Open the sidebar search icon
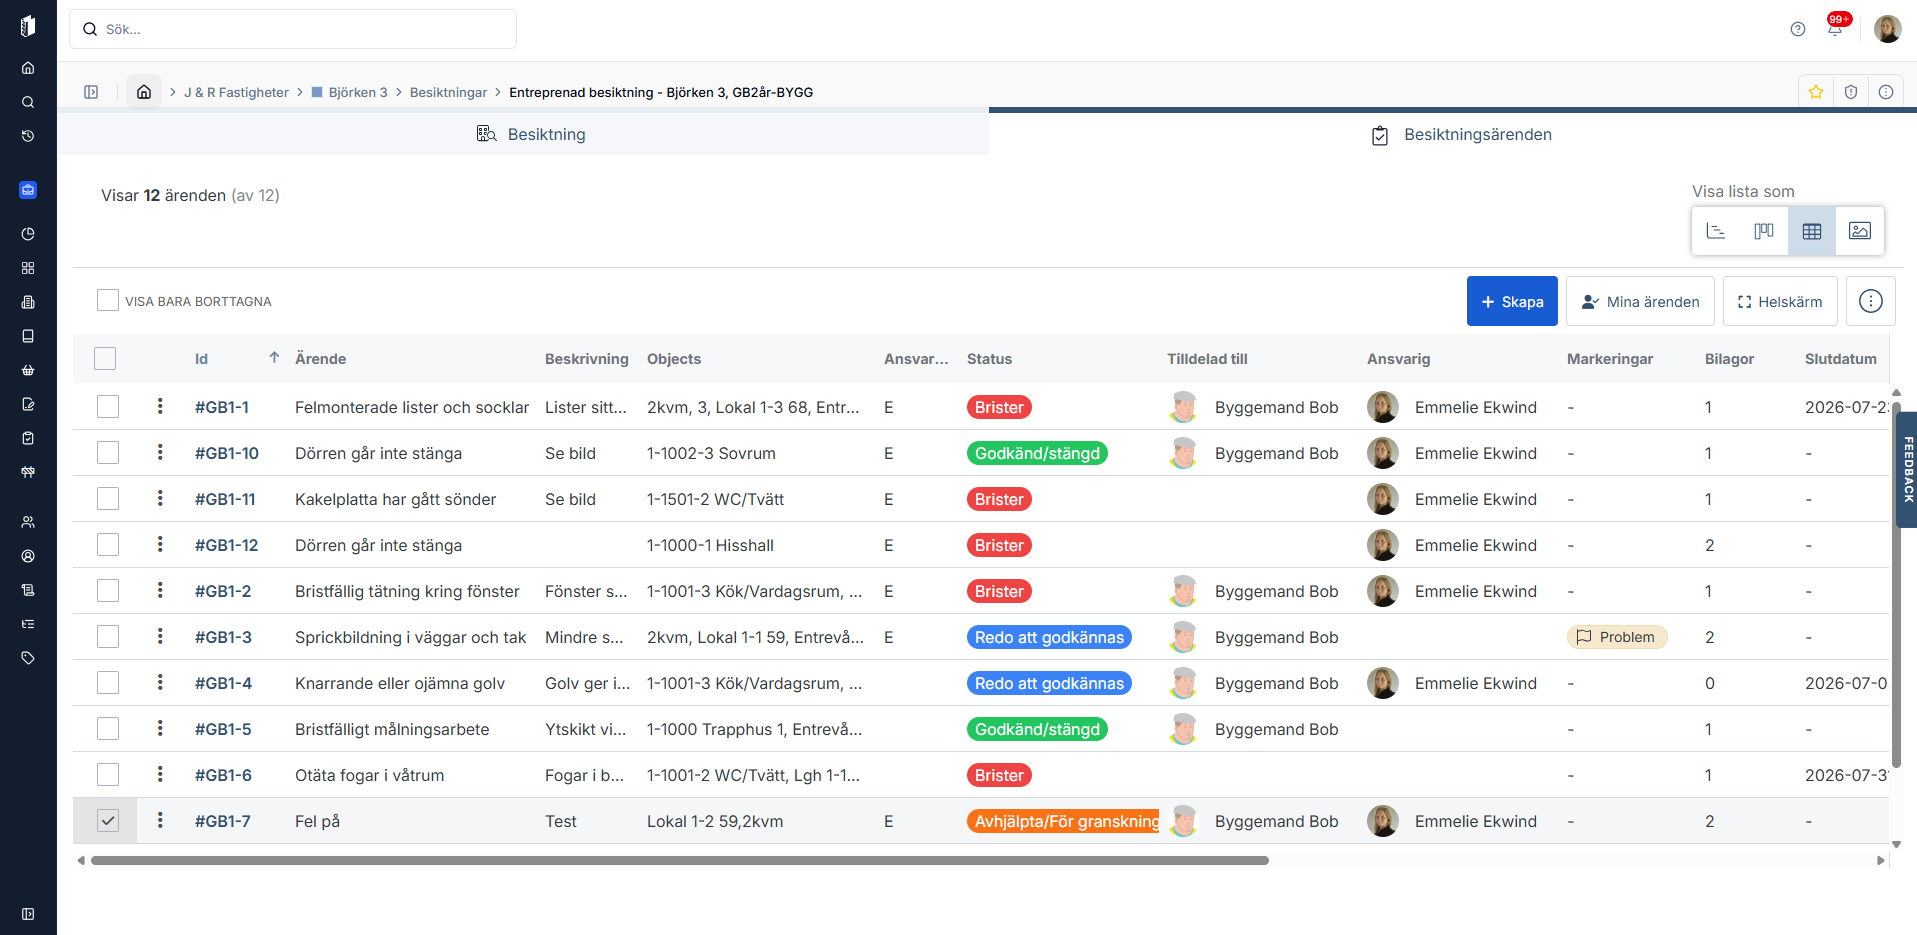 (x=28, y=102)
